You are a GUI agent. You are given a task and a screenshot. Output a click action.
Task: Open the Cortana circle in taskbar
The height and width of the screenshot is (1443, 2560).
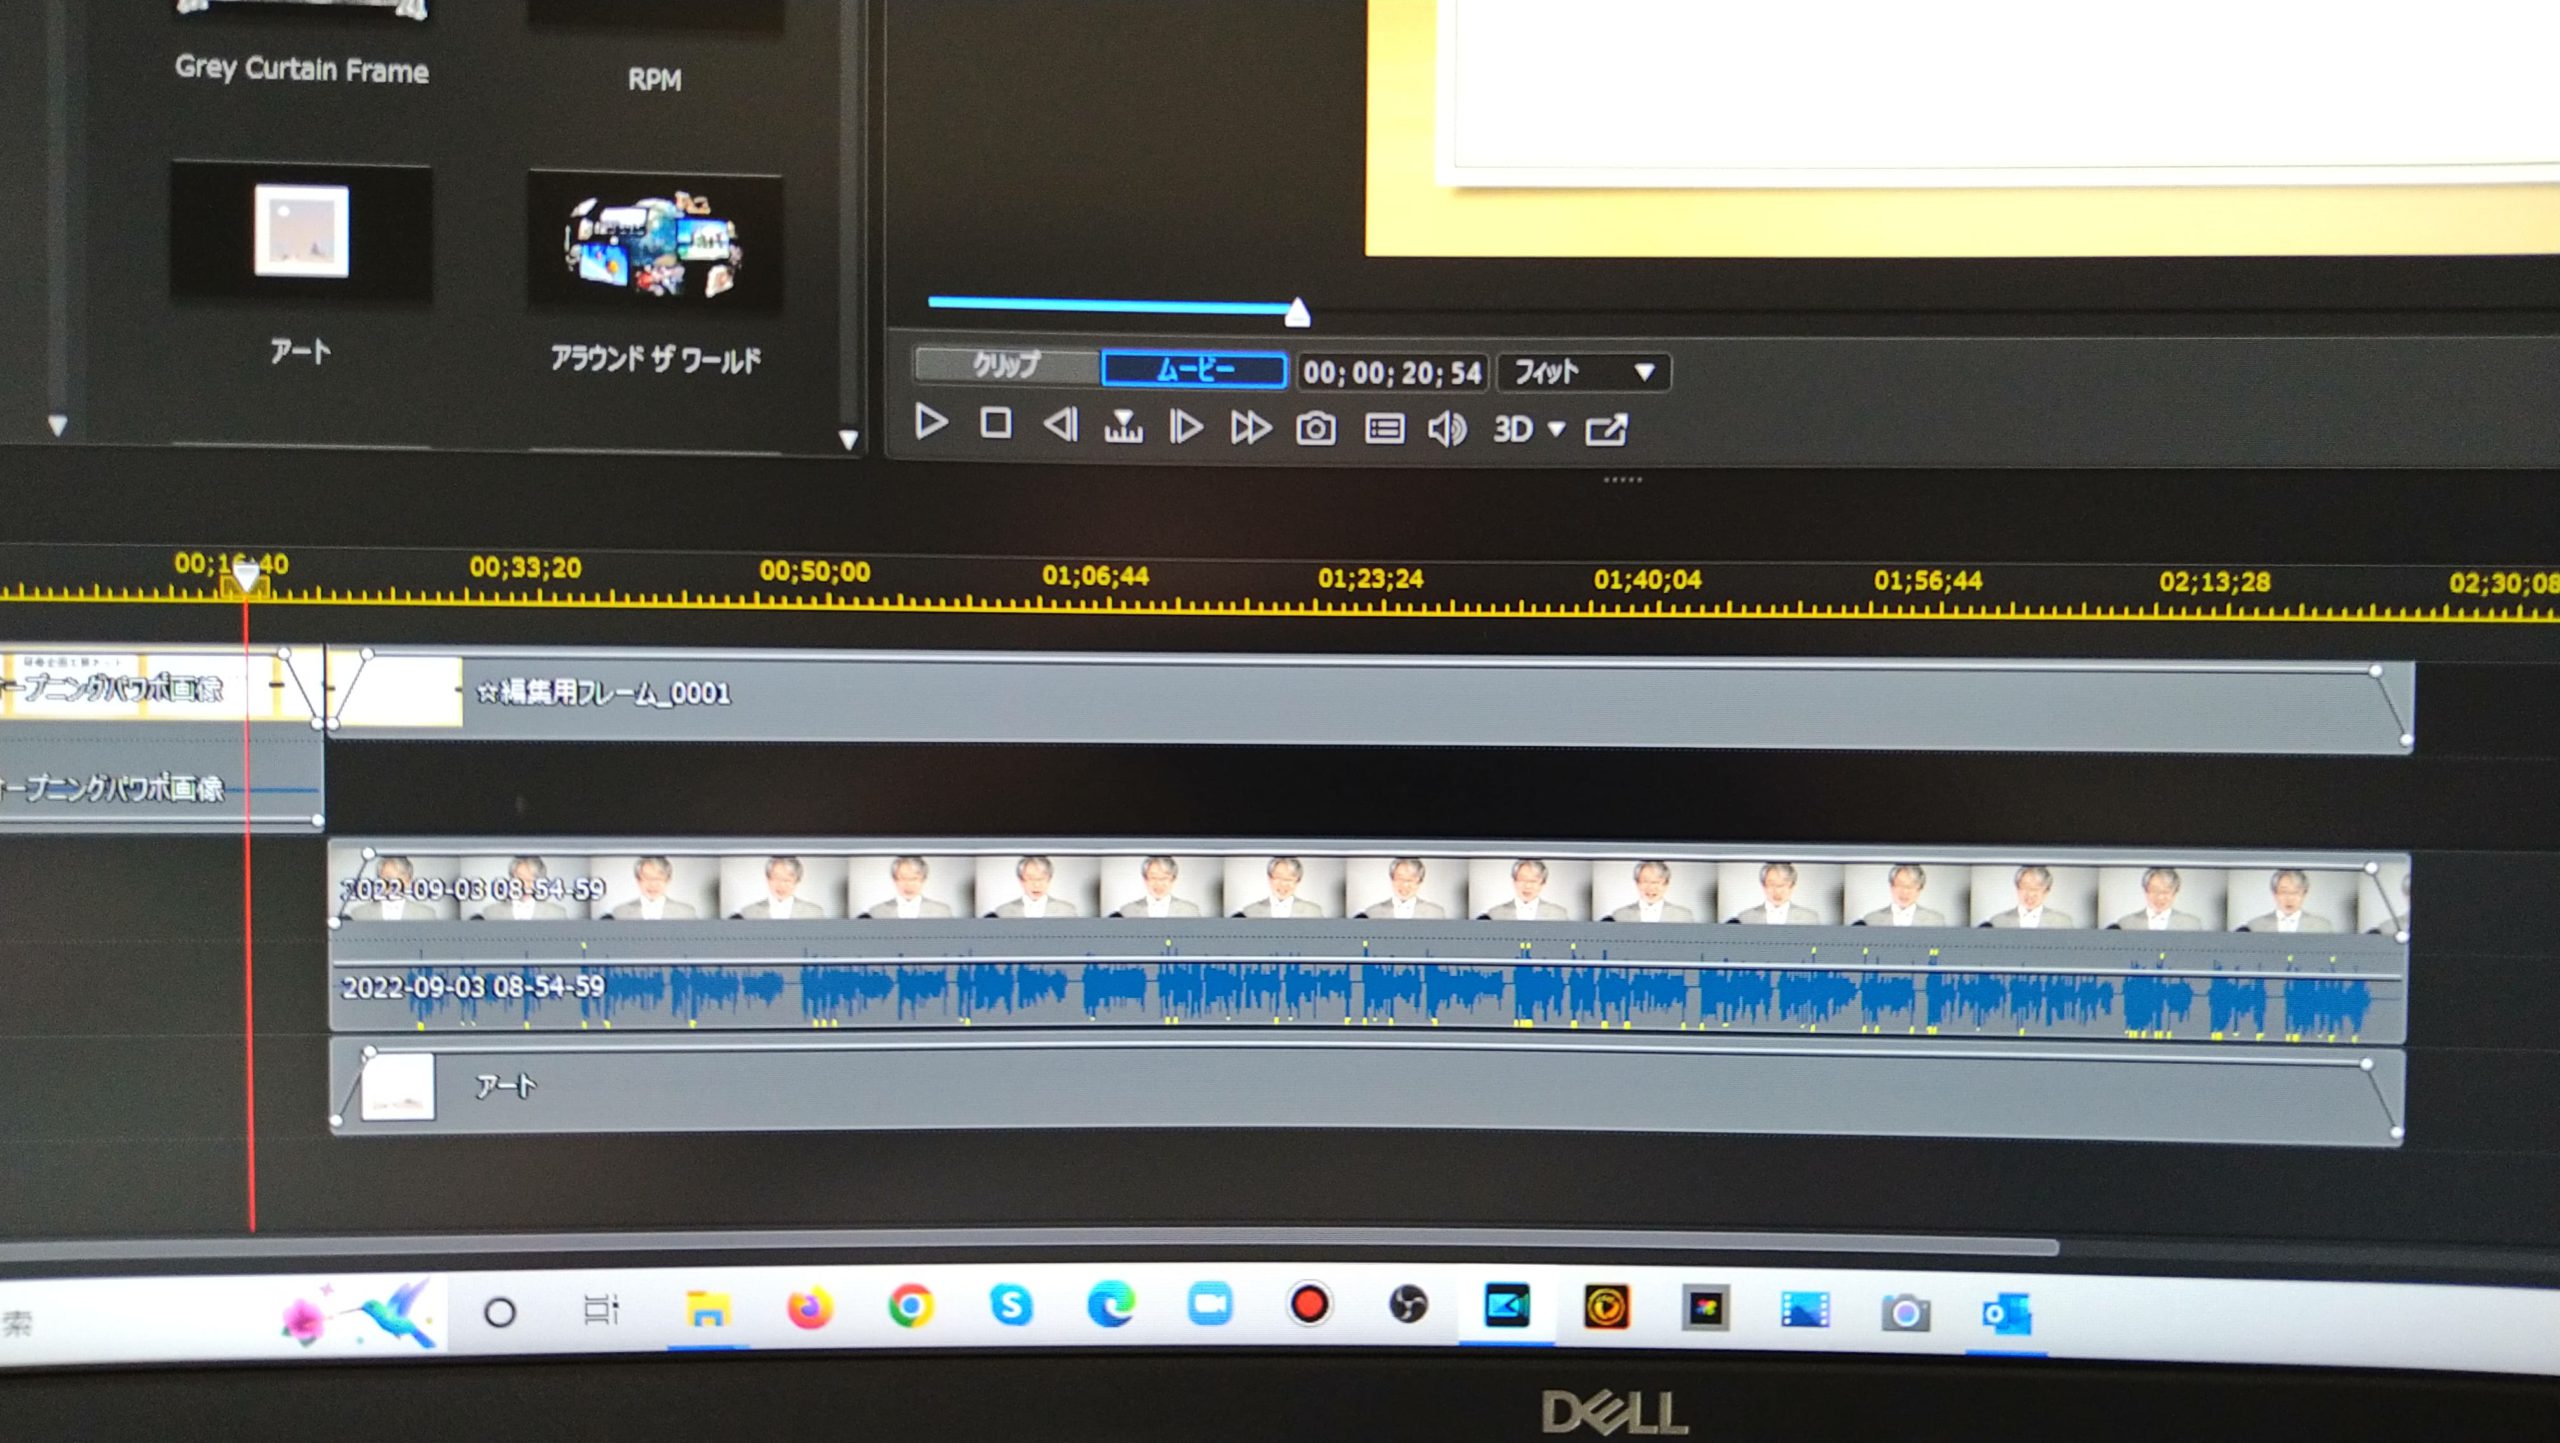pos(499,1311)
